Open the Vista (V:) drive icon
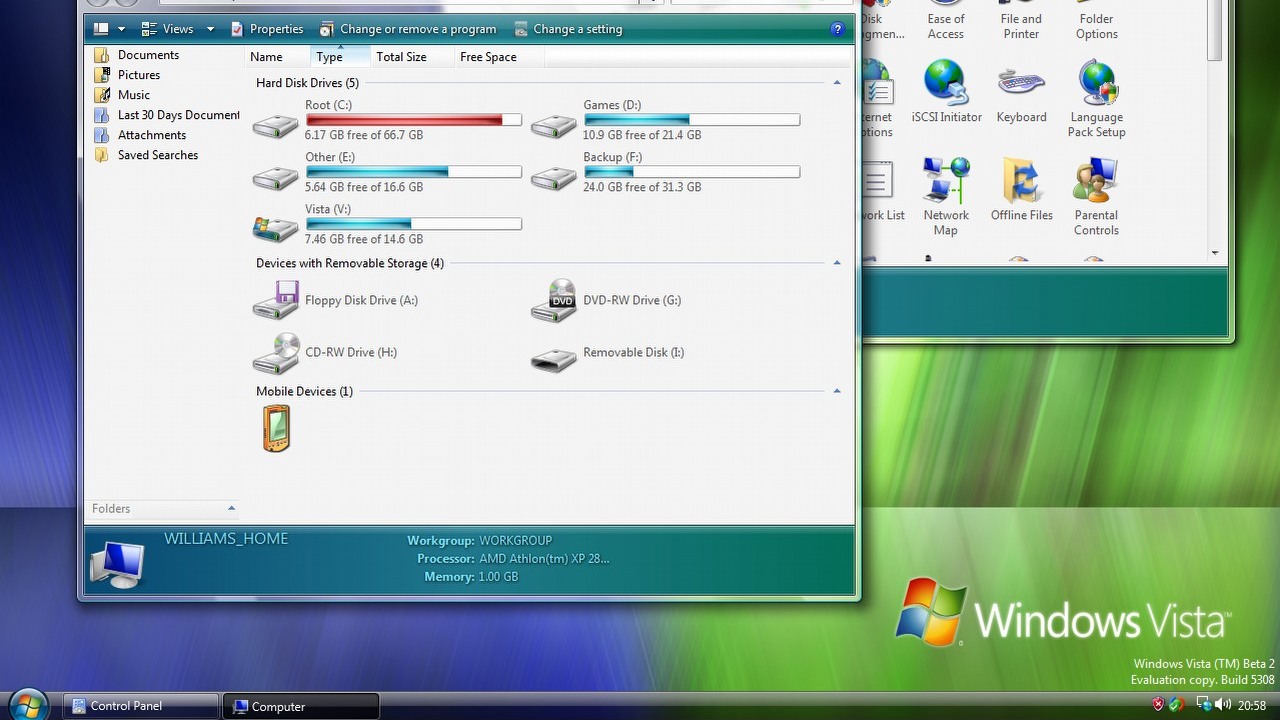The width and height of the screenshot is (1280, 720). click(275, 229)
